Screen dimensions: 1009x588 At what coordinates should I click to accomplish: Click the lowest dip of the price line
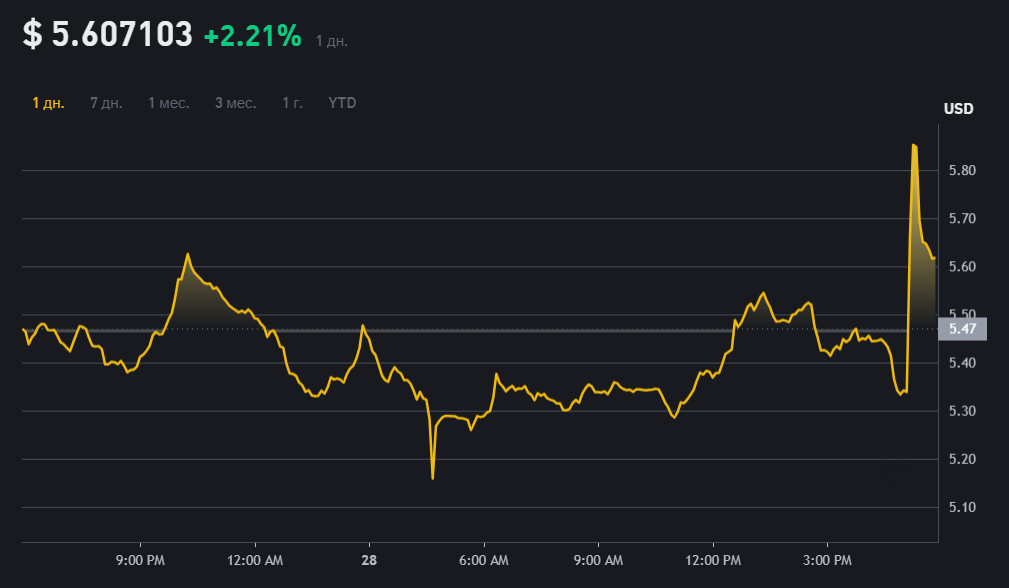(x=432, y=477)
